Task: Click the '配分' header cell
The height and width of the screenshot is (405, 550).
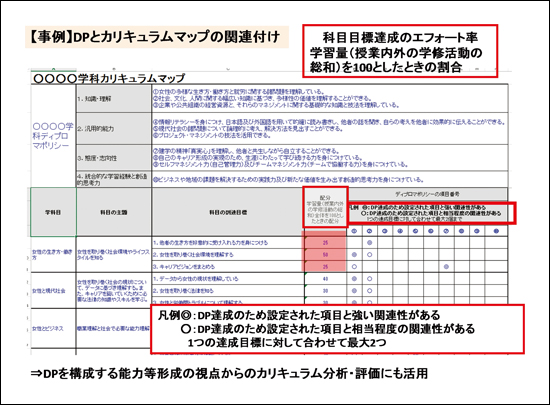Action: (x=326, y=208)
